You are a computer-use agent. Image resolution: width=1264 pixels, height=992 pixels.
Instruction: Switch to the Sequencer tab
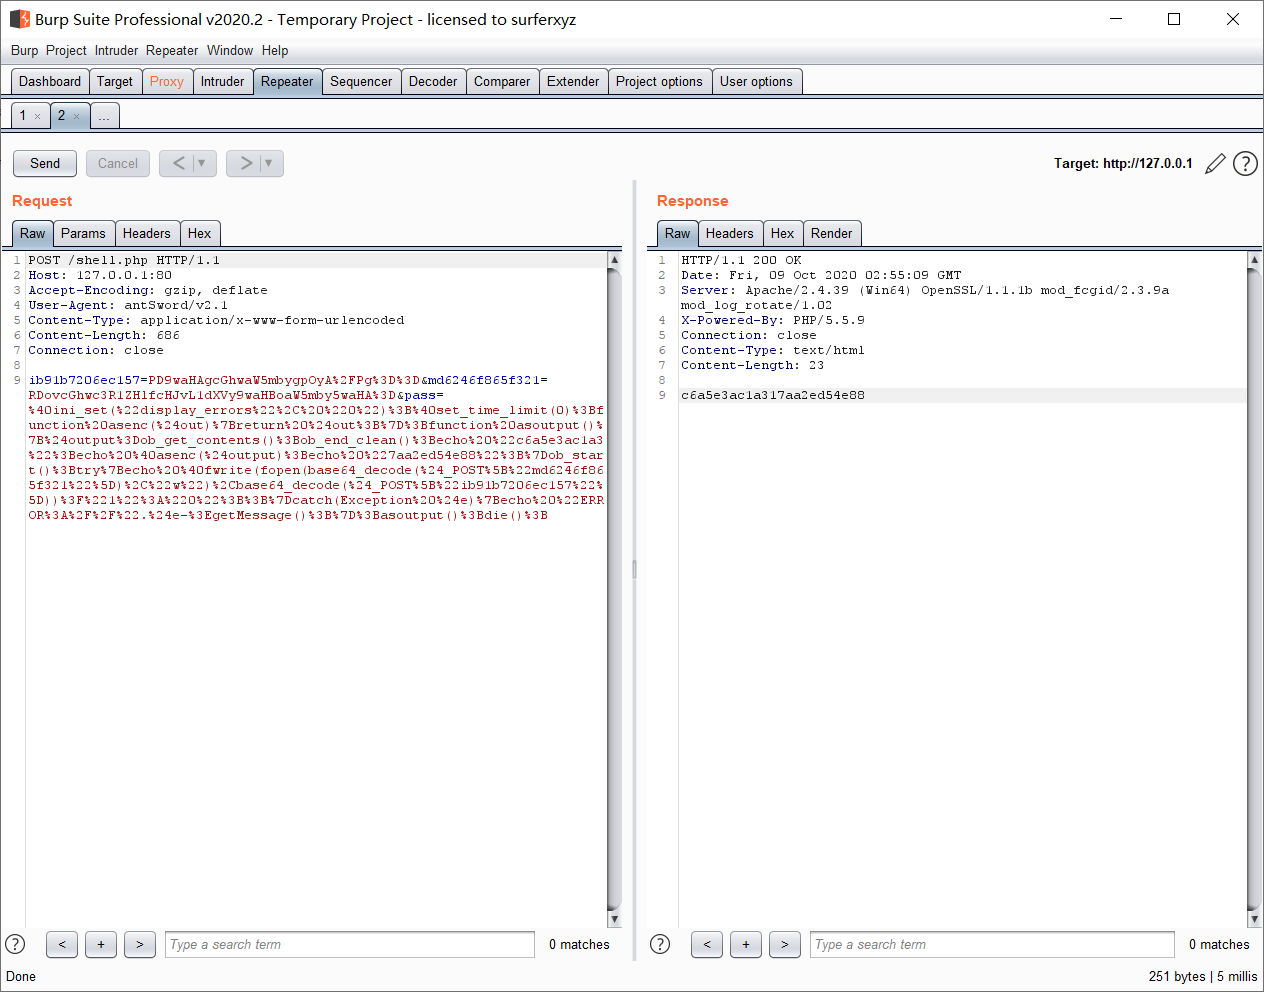[x=361, y=82]
